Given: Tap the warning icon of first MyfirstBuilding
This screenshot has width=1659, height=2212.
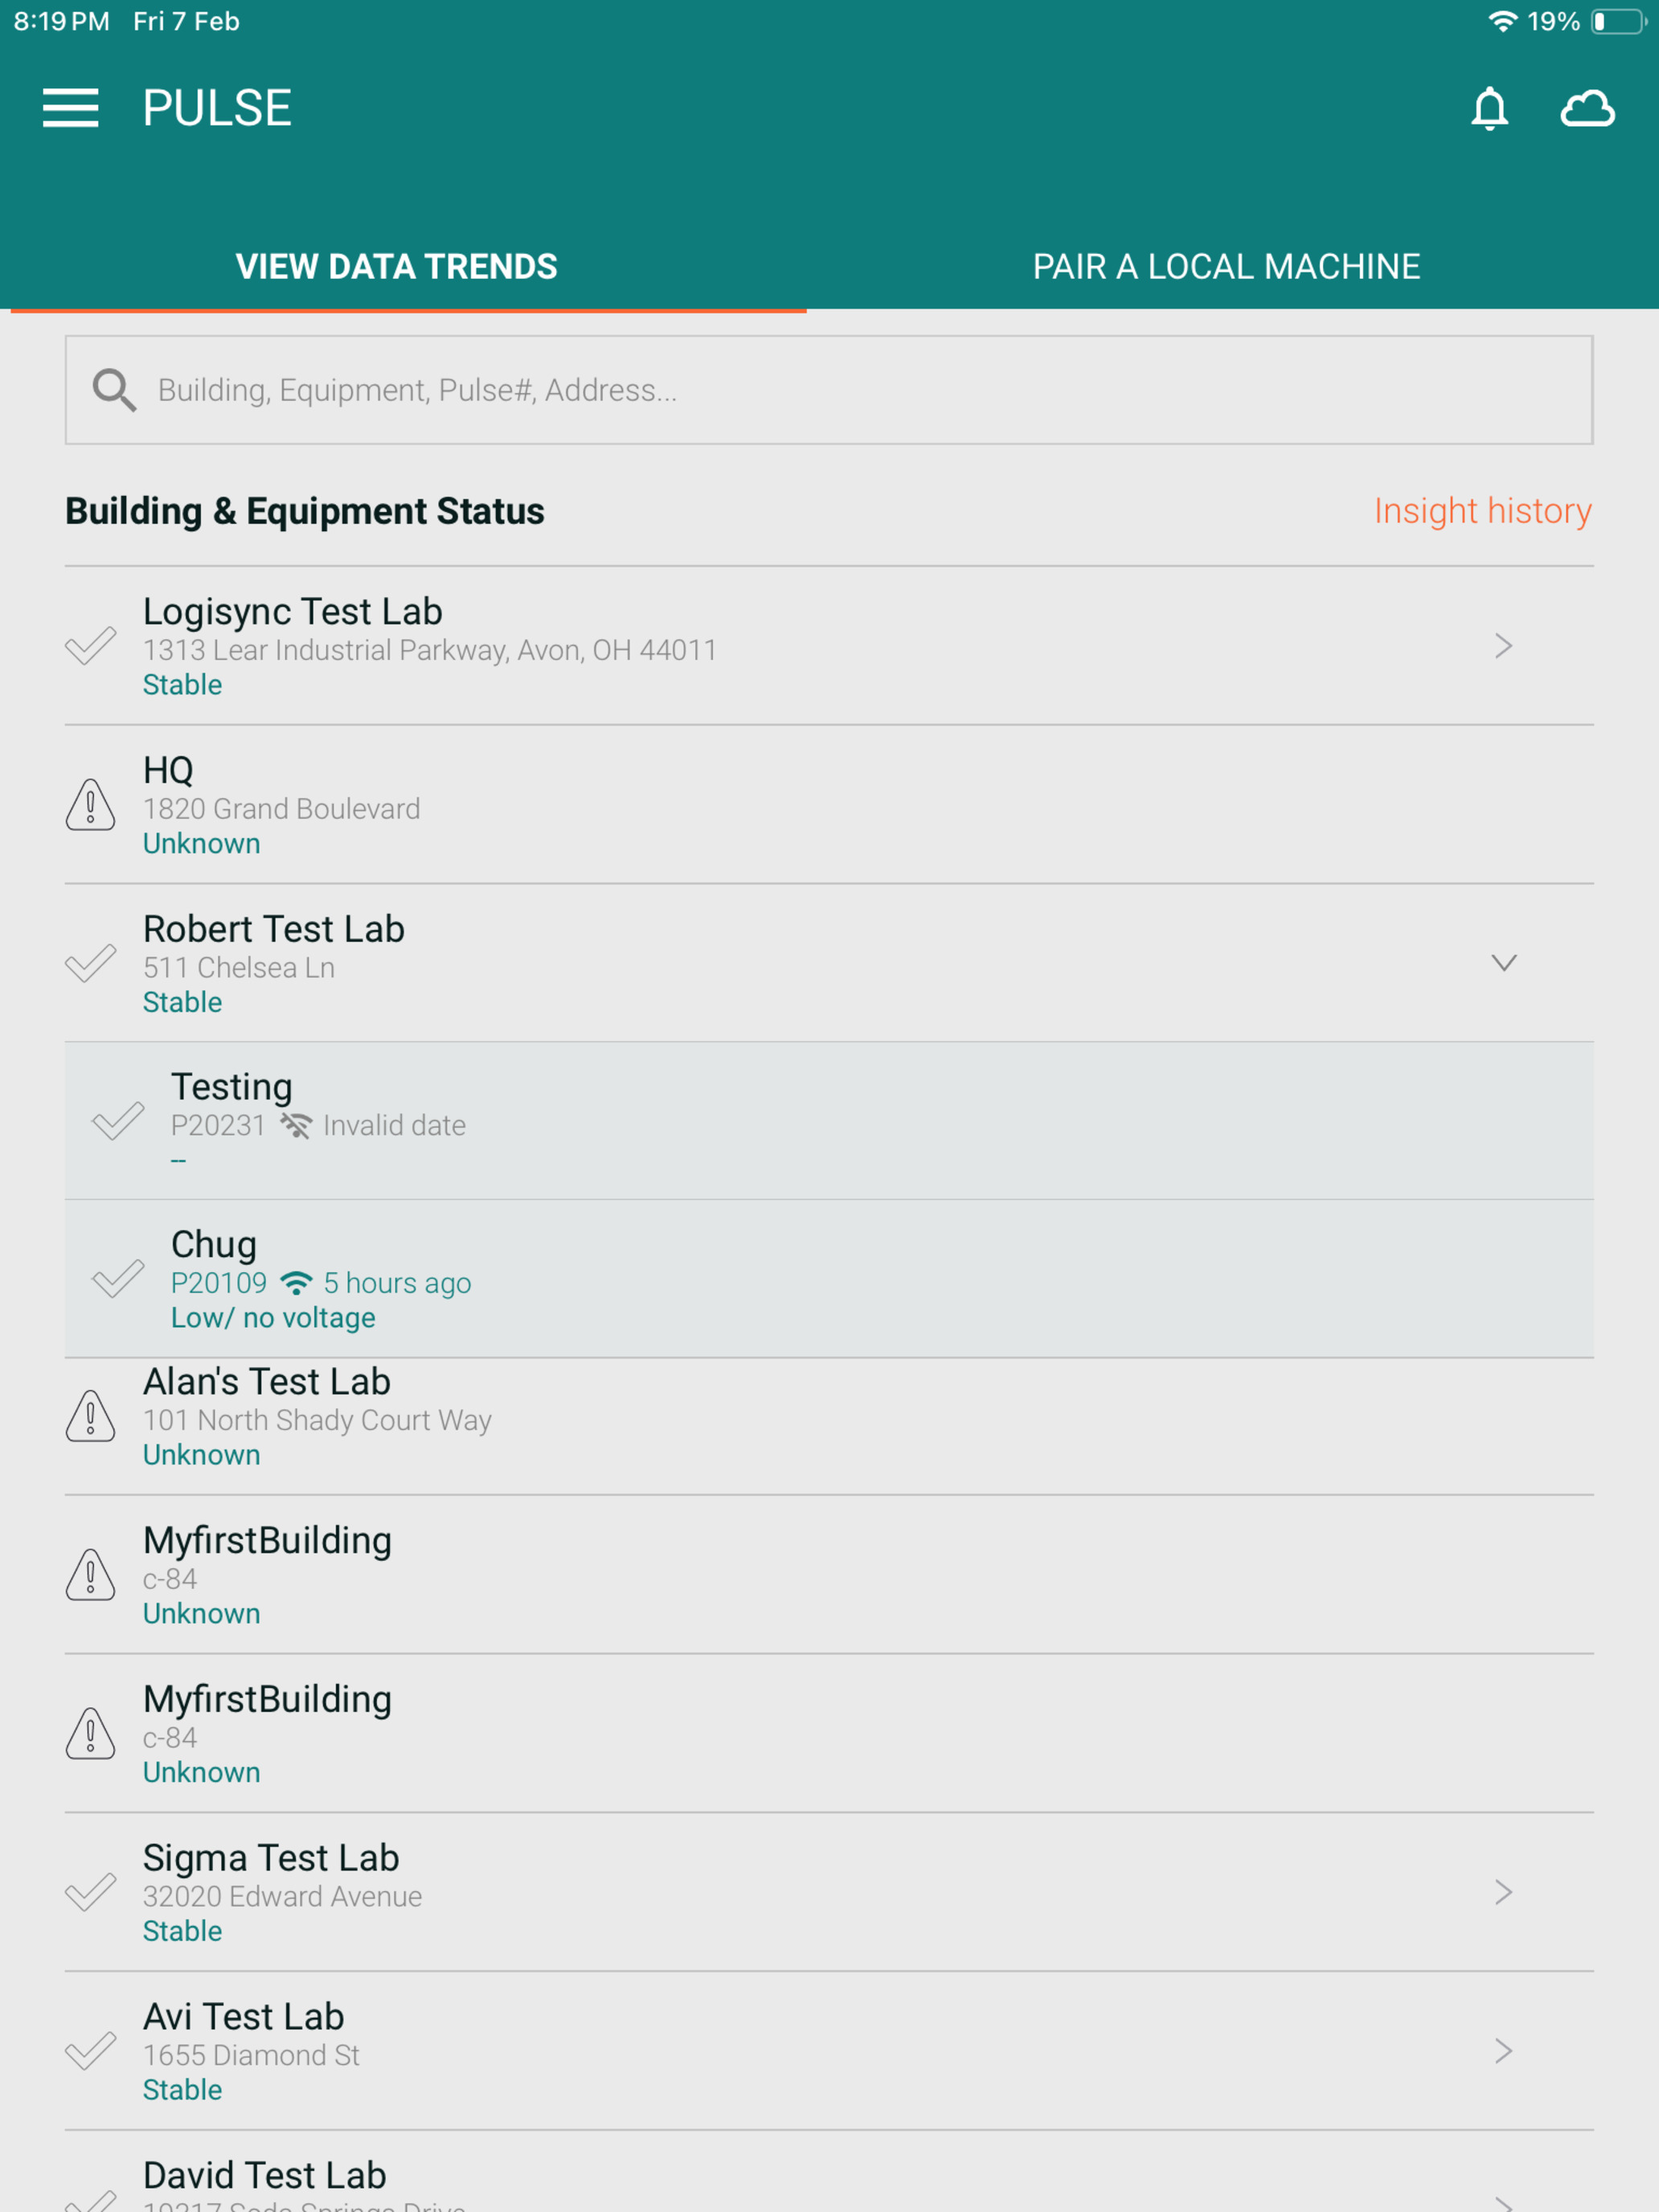Looking at the screenshot, I should pyautogui.click(x=90, y=1574).
